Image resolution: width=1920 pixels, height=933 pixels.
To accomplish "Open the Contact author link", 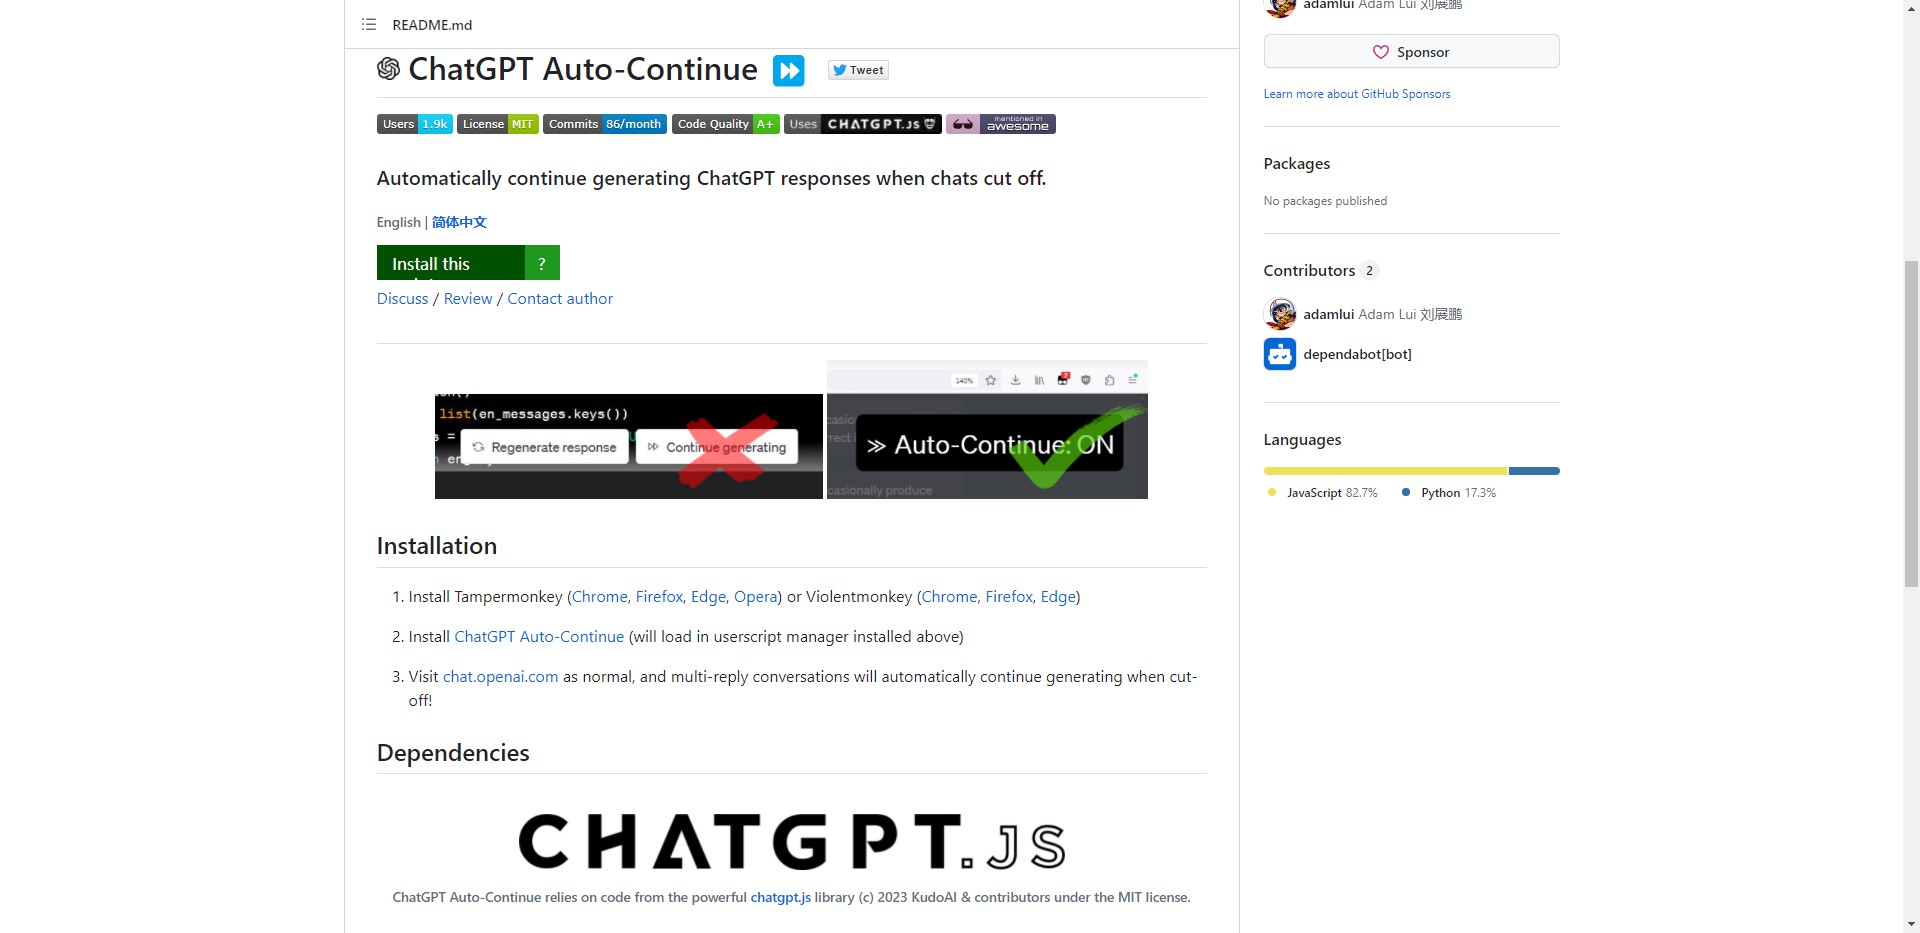I will [x=560, y=298].
